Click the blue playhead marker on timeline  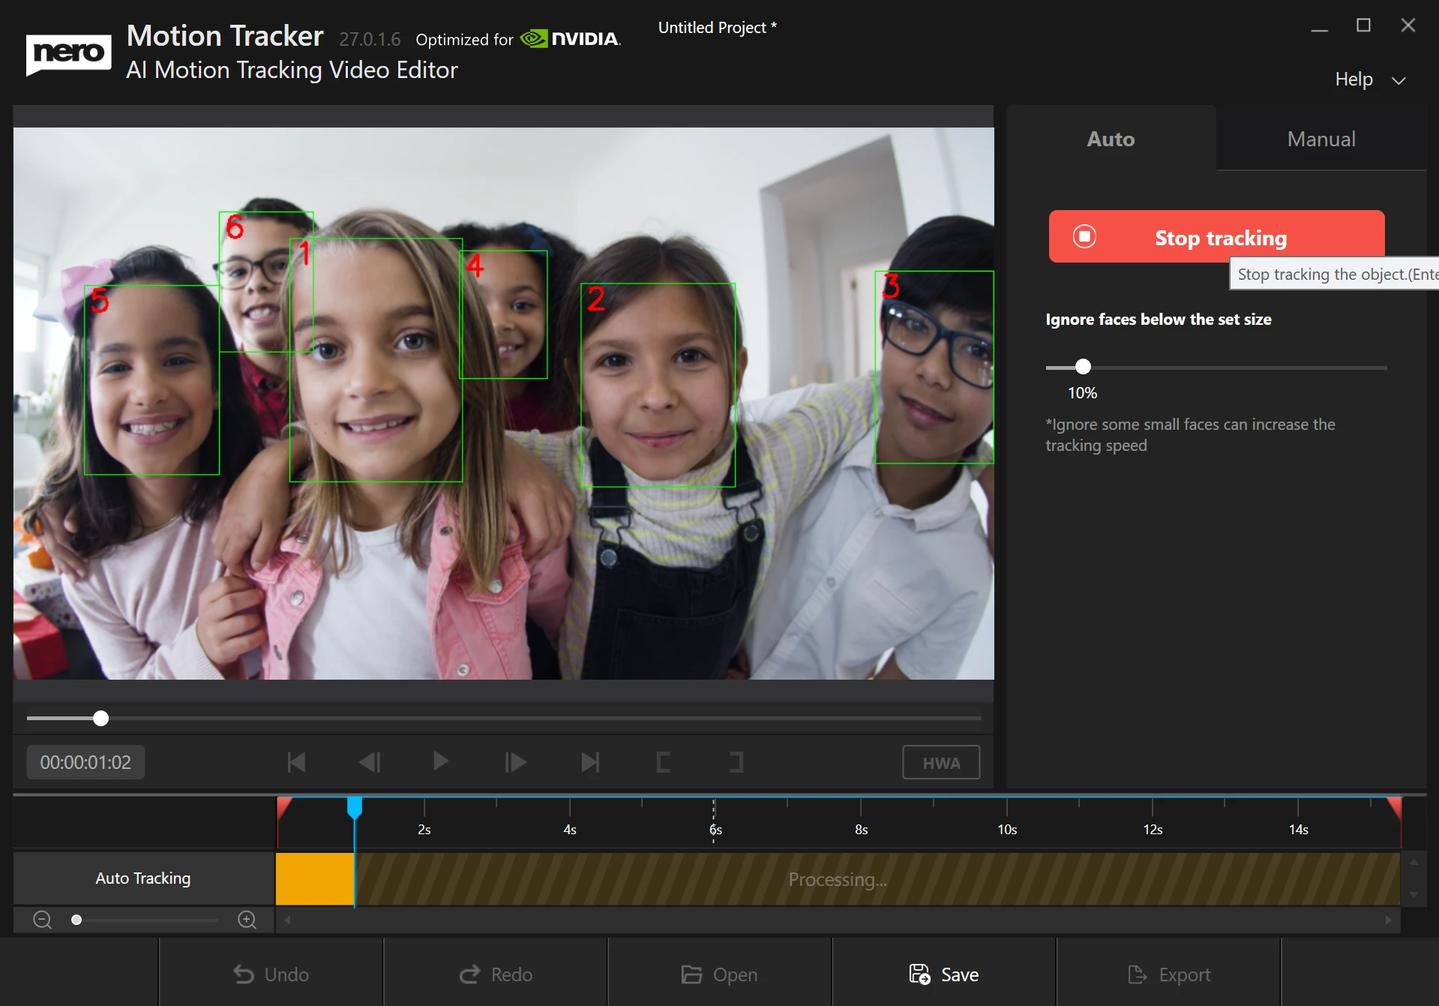click(x=354, y=807)
